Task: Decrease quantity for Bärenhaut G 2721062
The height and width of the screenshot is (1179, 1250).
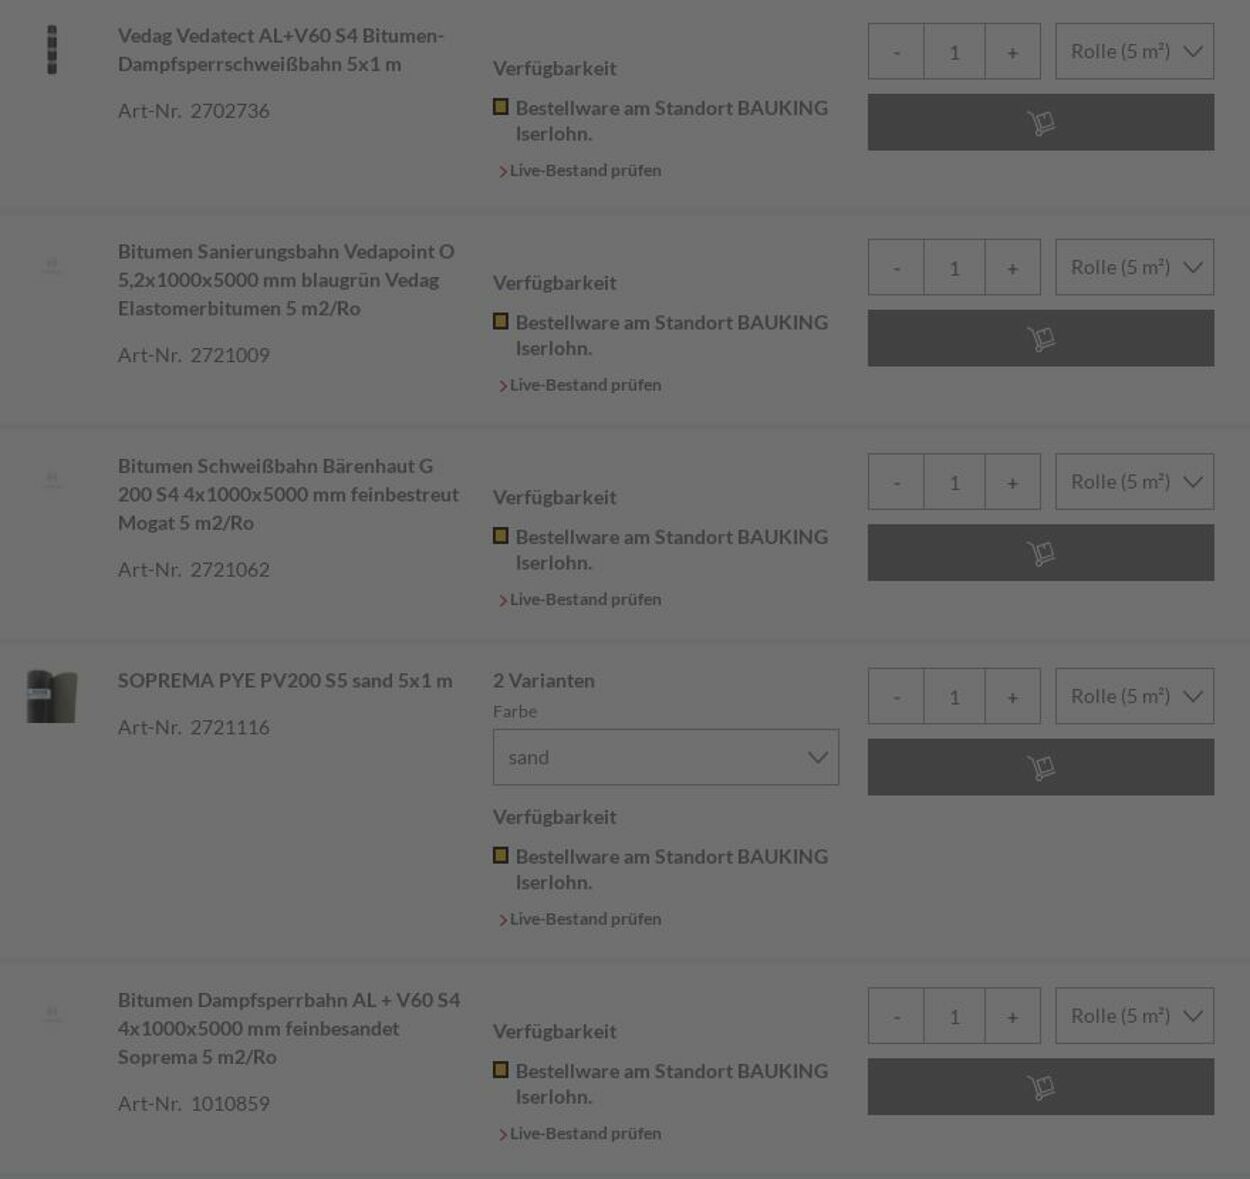Action: click(x=896, y=482)
